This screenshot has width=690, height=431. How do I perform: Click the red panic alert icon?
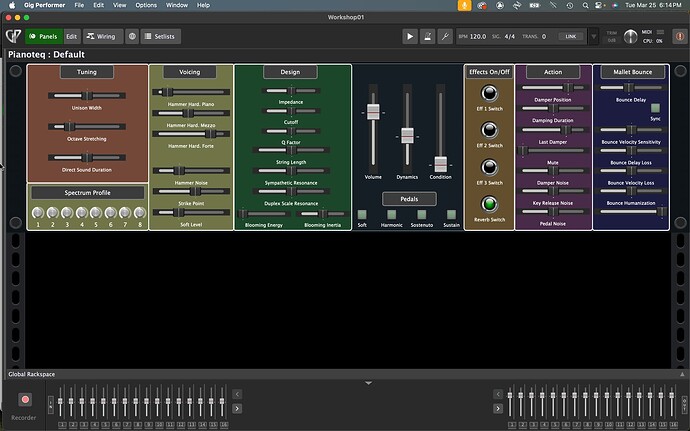pos(680,37)
